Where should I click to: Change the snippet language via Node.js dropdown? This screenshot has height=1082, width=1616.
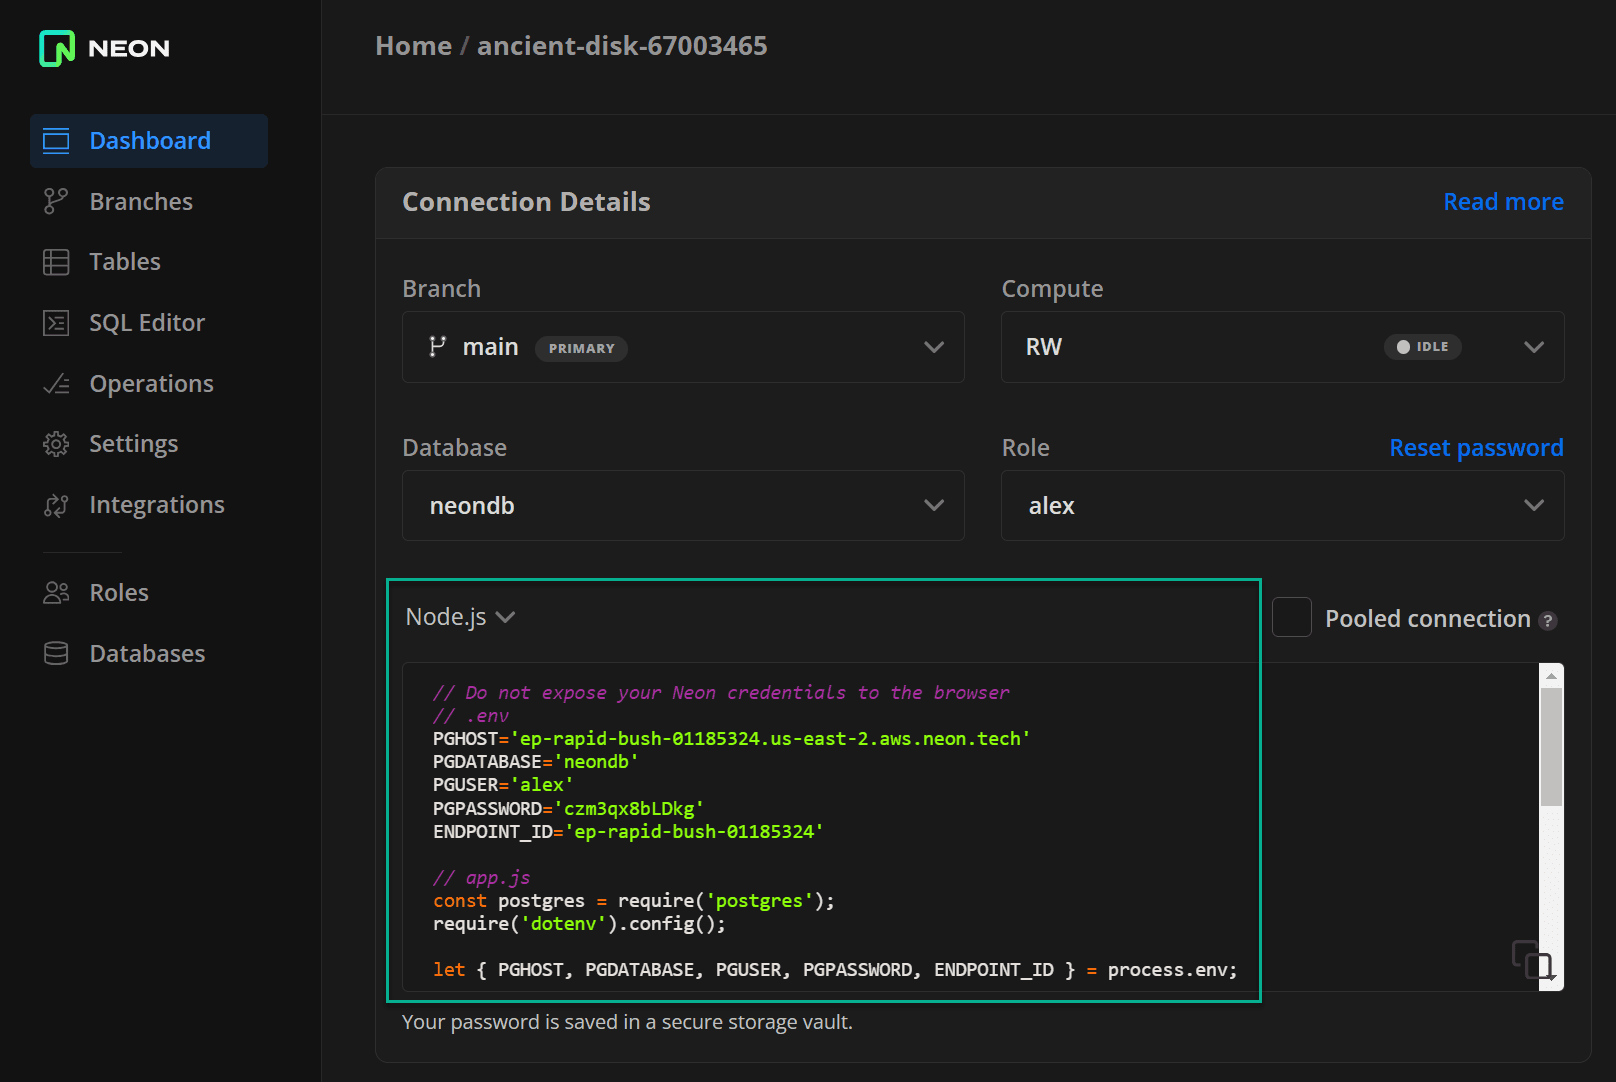460,617
